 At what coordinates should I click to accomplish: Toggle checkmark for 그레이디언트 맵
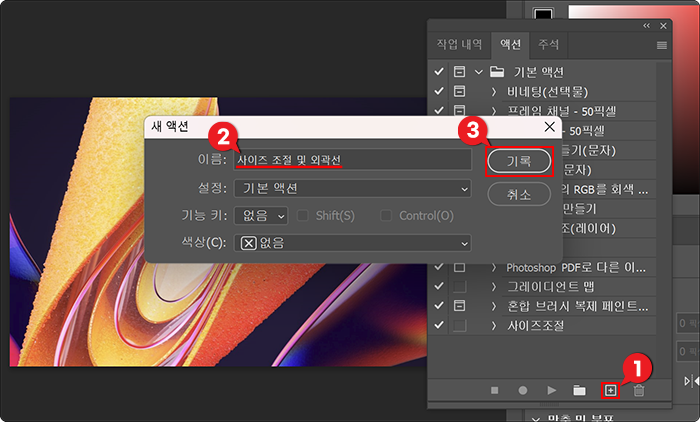(439, 286)
